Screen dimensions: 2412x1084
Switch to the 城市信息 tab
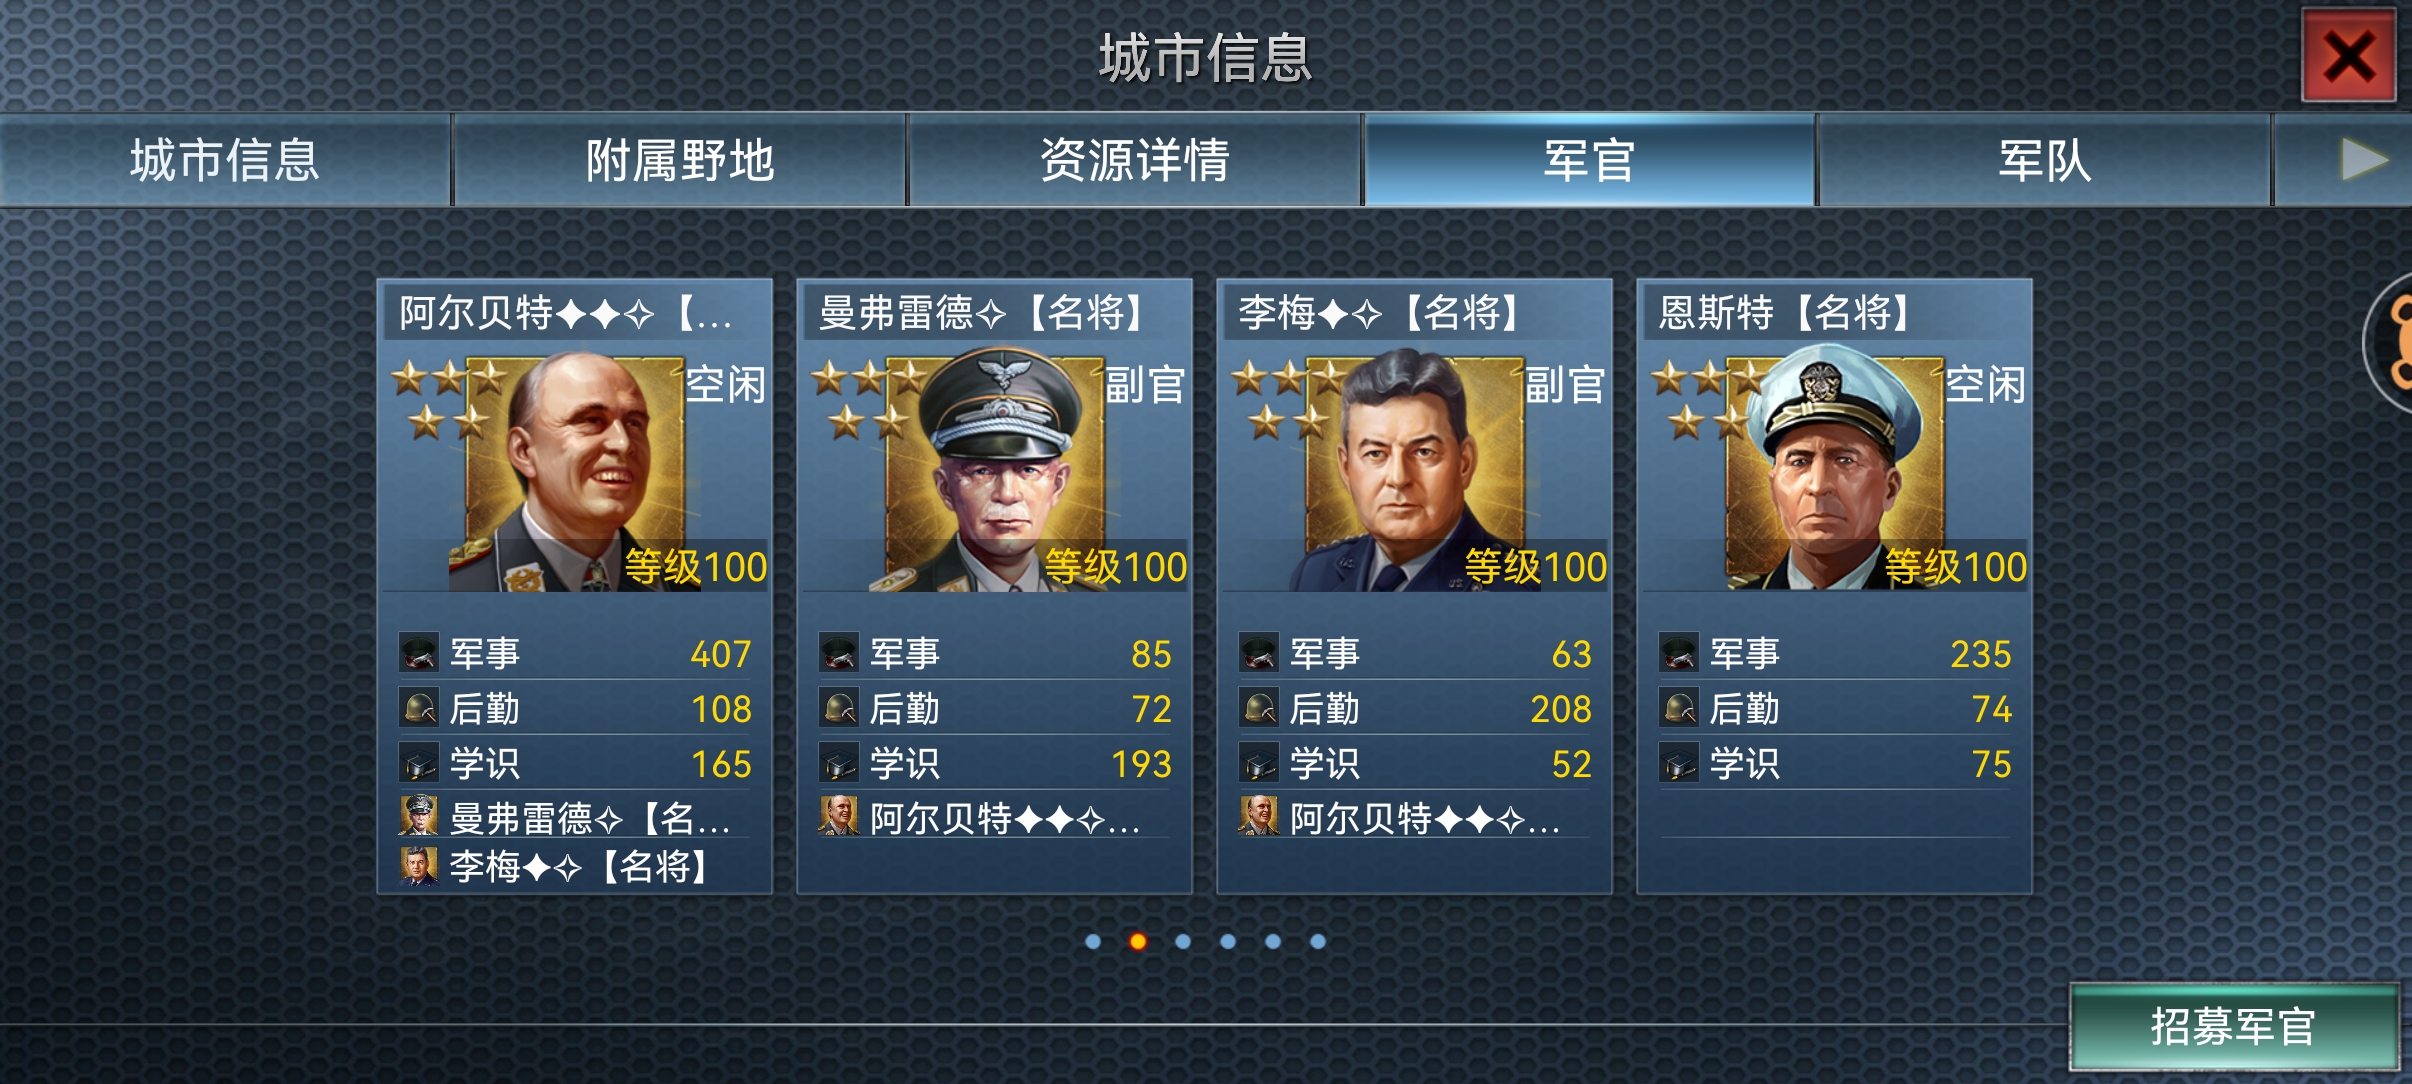(x=225, y=160)
